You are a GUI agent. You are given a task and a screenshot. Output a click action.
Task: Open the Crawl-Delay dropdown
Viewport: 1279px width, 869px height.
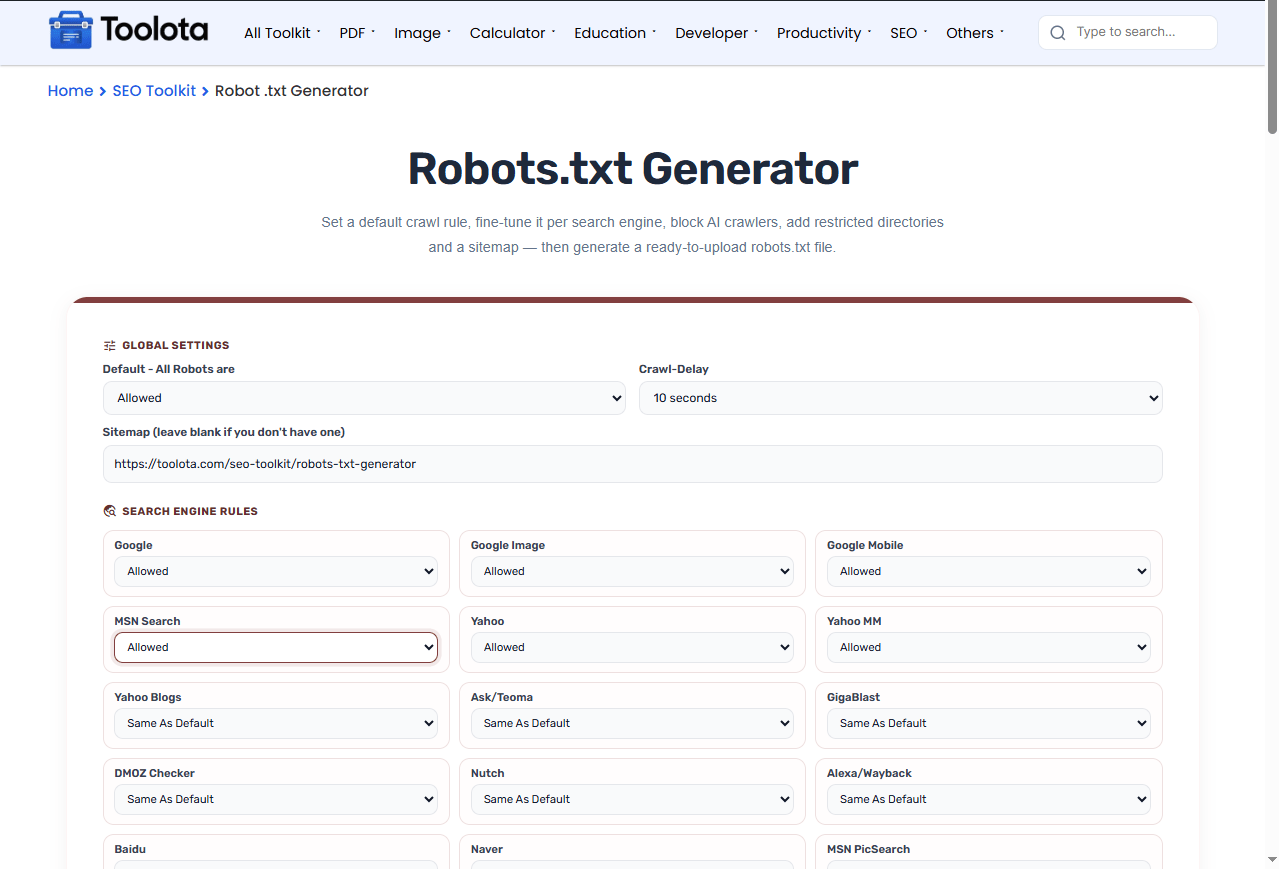900,398
